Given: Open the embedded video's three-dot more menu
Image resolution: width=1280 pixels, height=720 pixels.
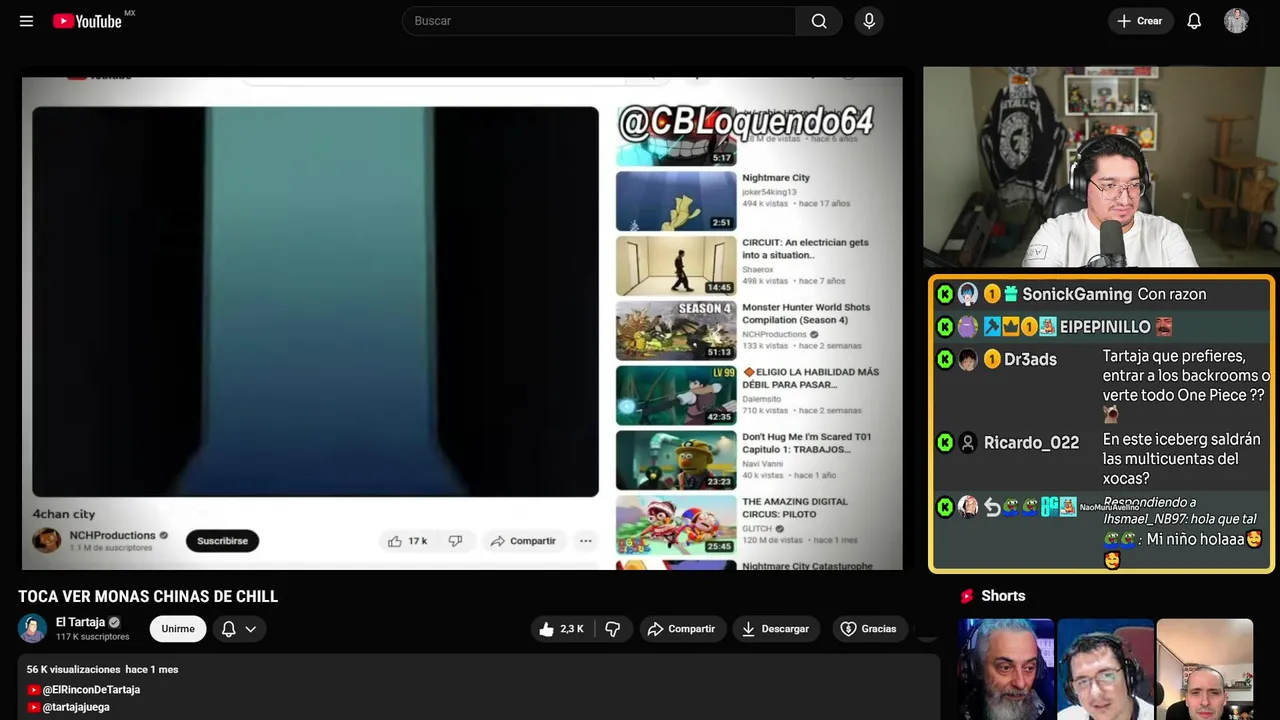Looking at the screenshot, I should [x=586, y=541].
